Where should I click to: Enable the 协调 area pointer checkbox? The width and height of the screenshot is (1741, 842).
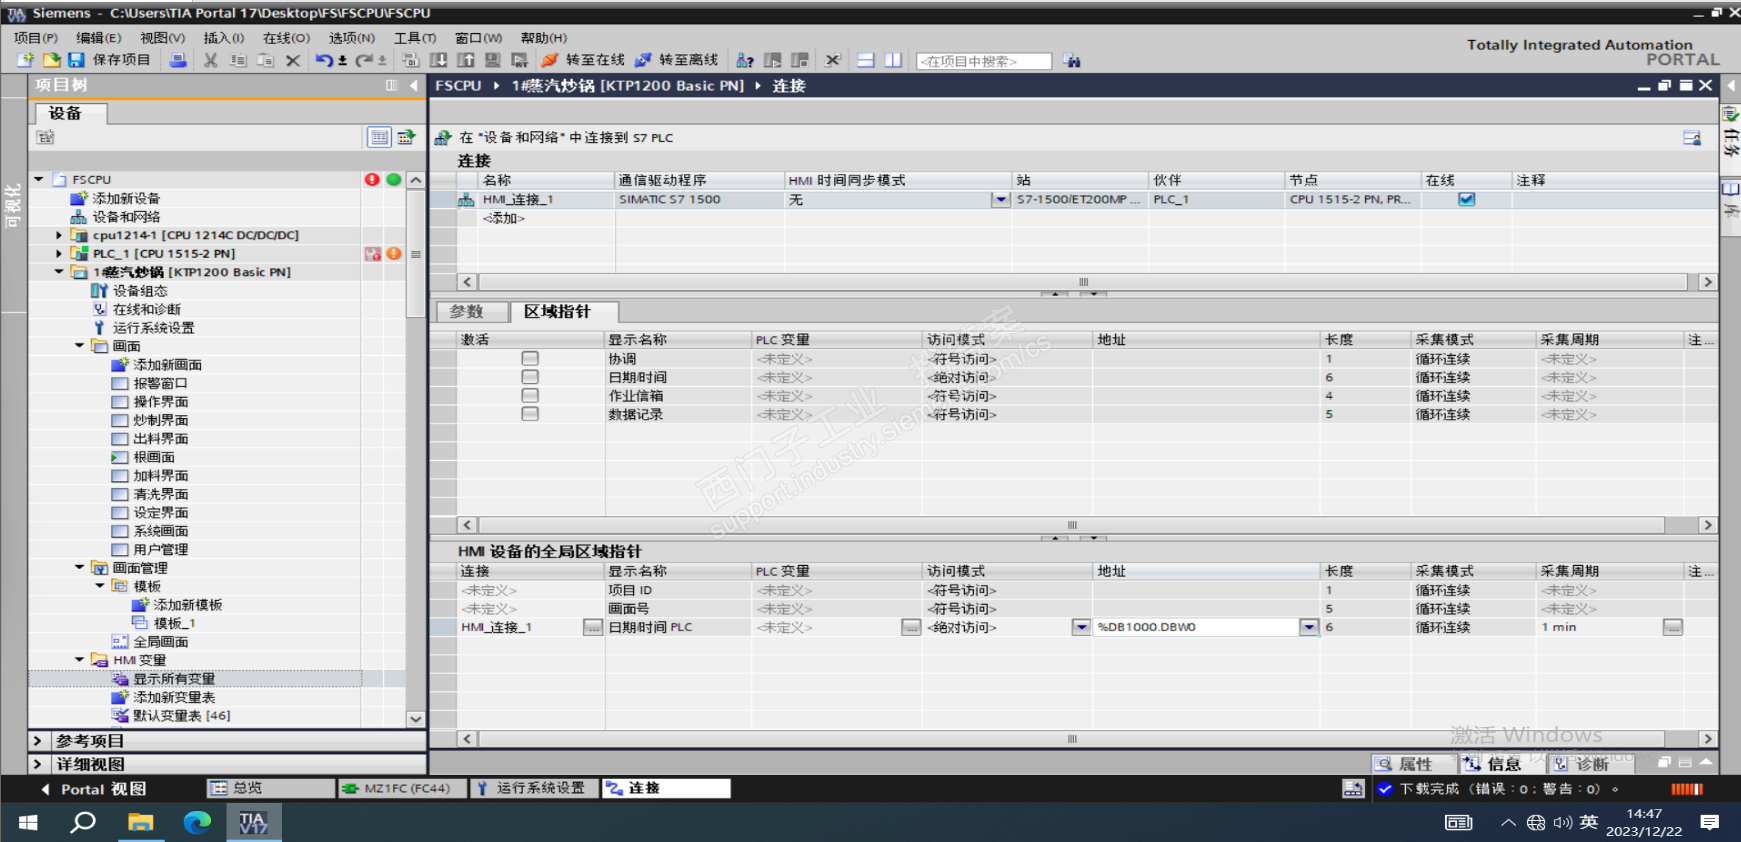530,358
